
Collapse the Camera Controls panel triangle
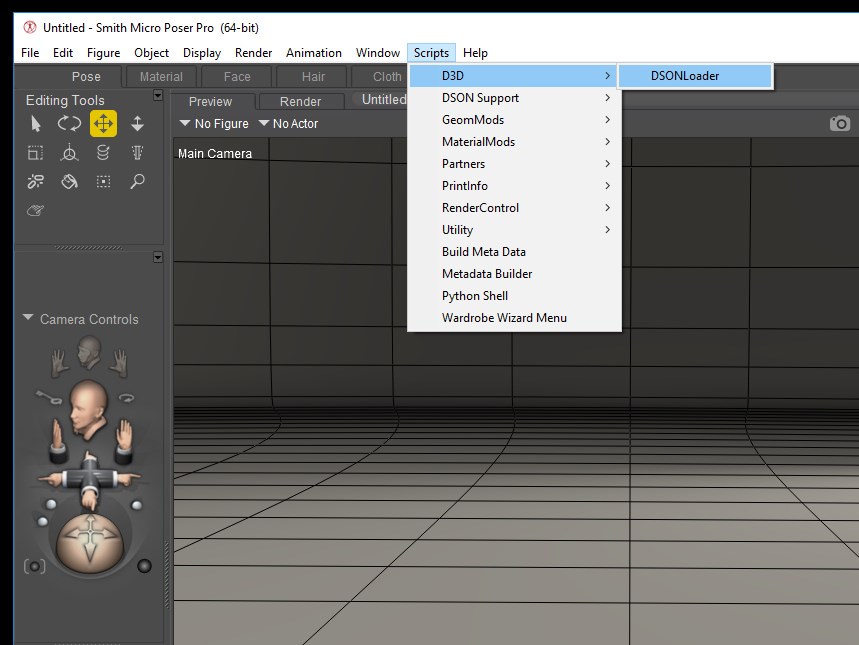coord(28,318)
